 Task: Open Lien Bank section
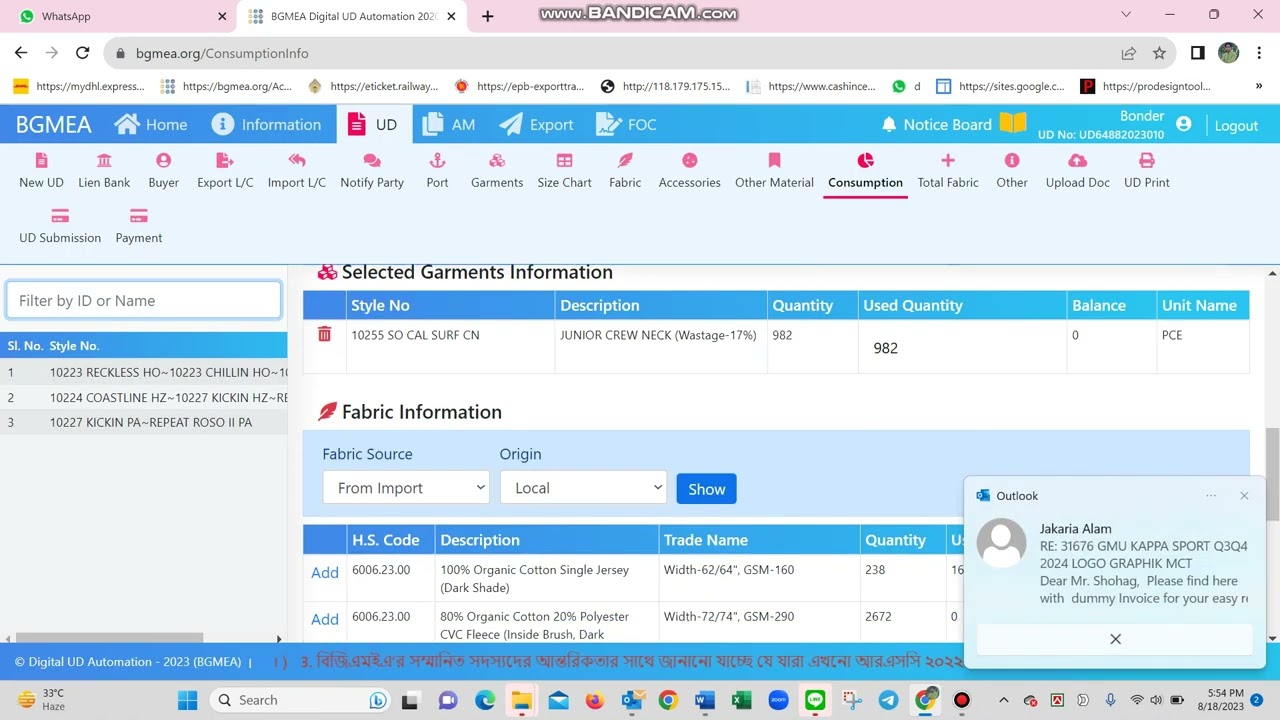pos(104,171)
